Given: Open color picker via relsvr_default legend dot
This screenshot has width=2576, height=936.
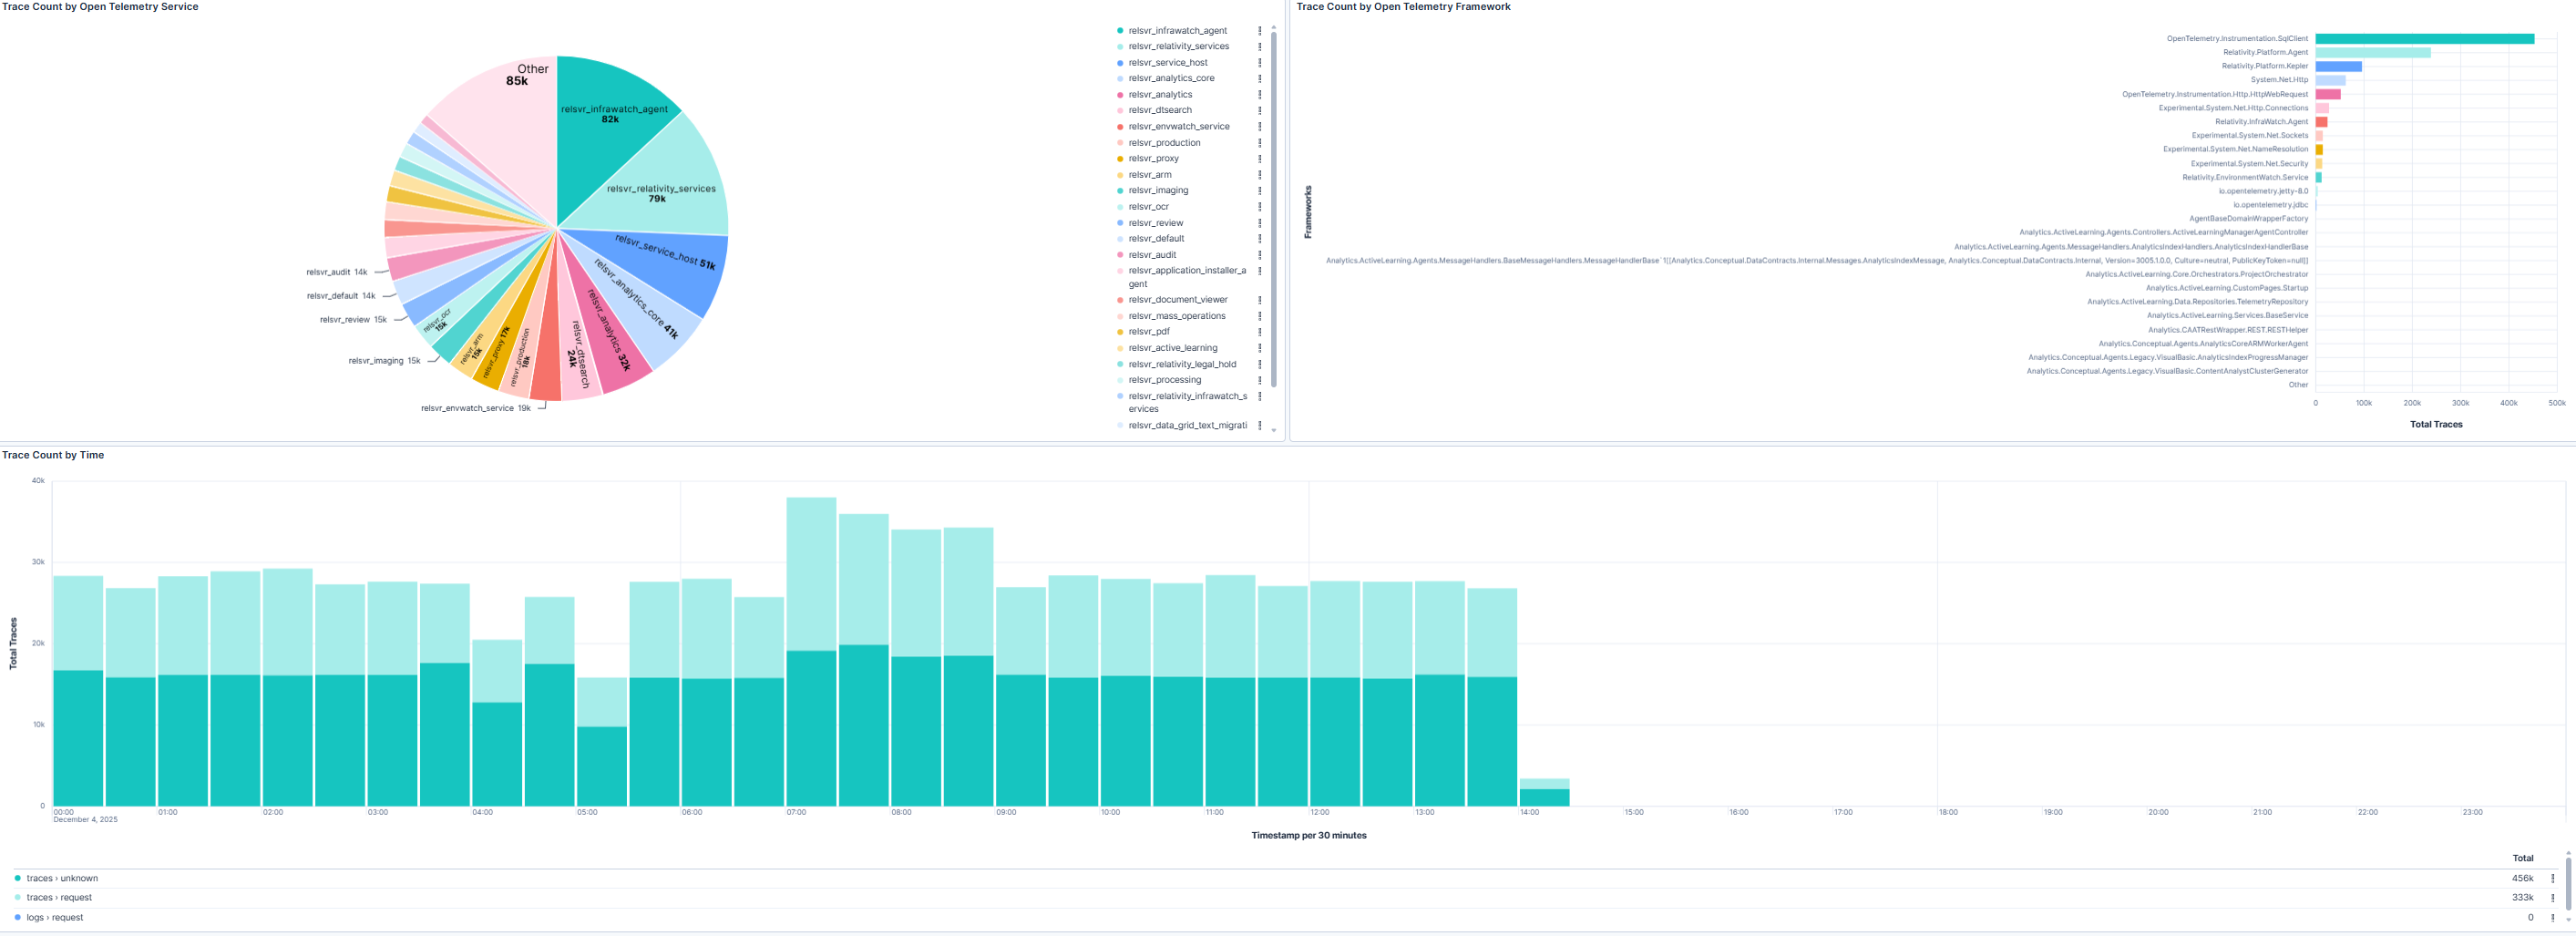Looking at the screenshot, I should pos(1118,238).
